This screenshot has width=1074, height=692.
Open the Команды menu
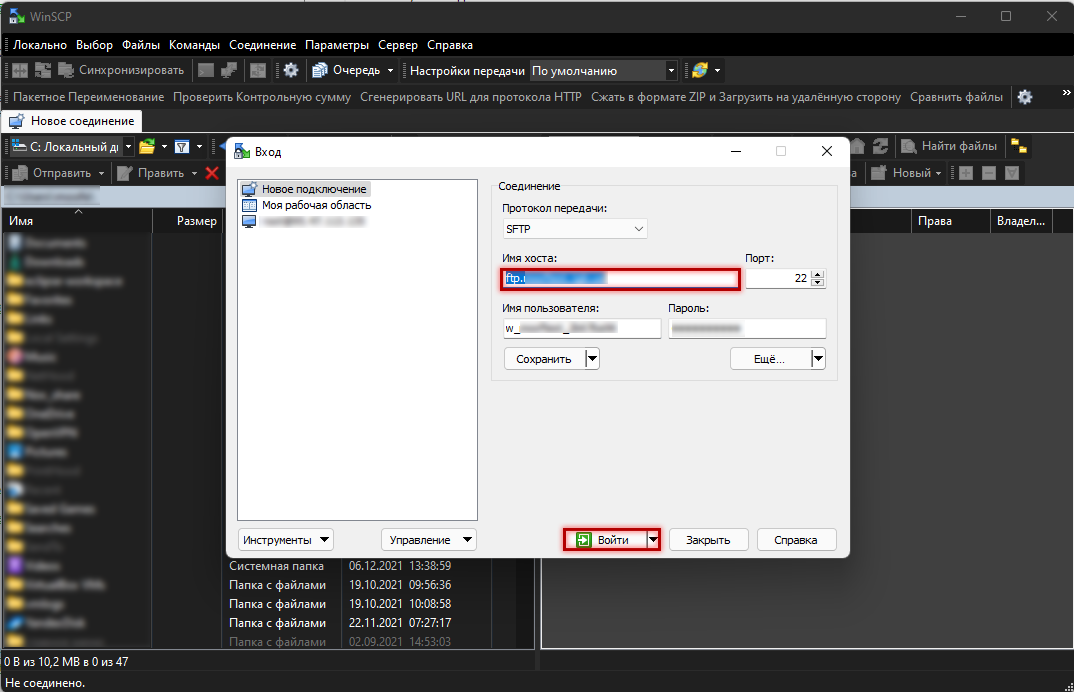[195, 45]
